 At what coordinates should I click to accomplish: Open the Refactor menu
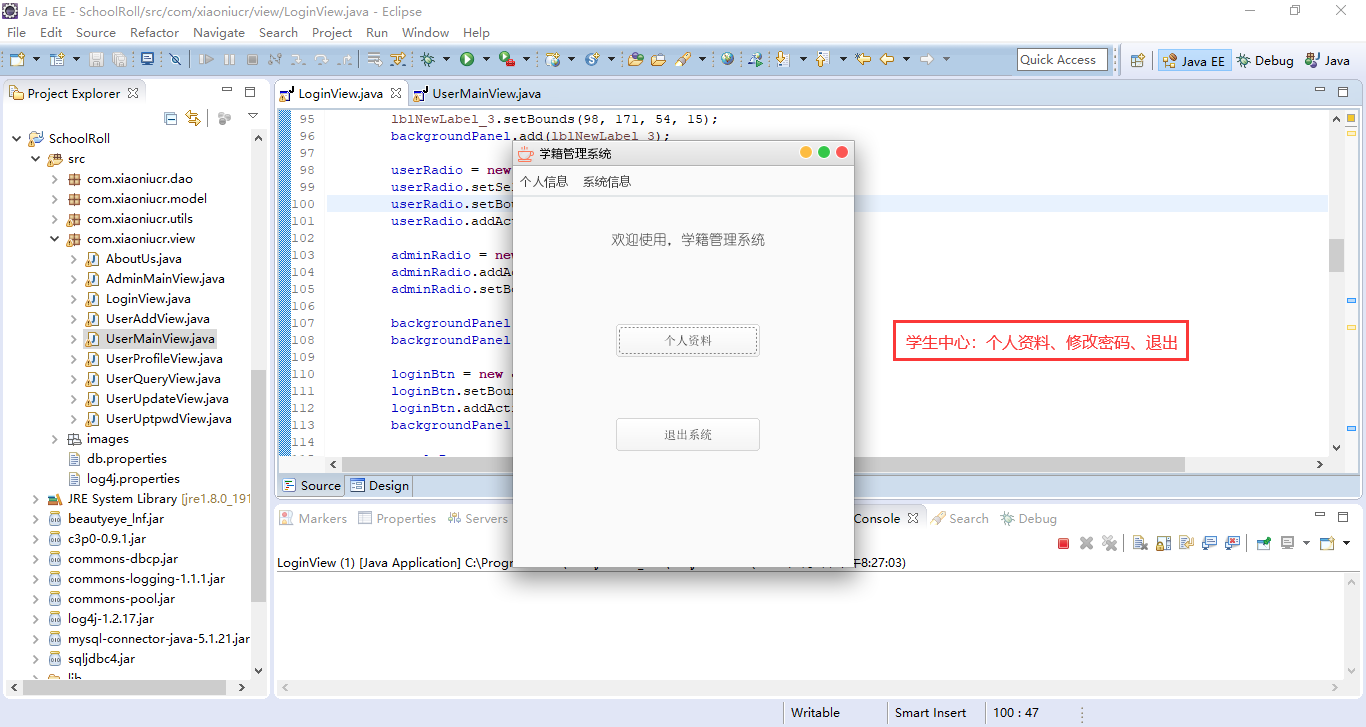point(154,32)
